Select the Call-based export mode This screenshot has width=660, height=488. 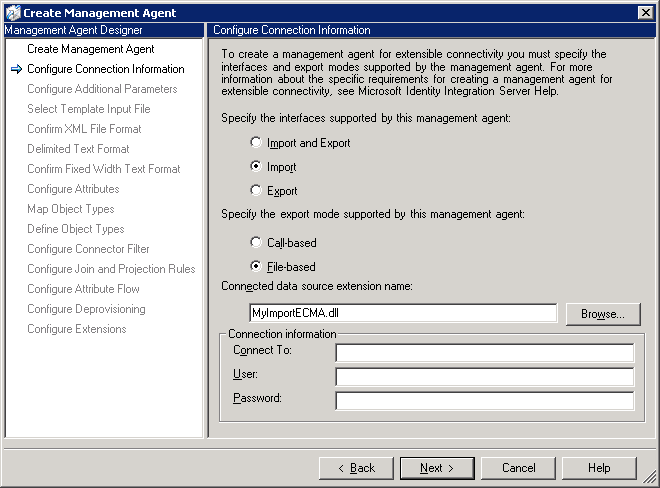255,243
